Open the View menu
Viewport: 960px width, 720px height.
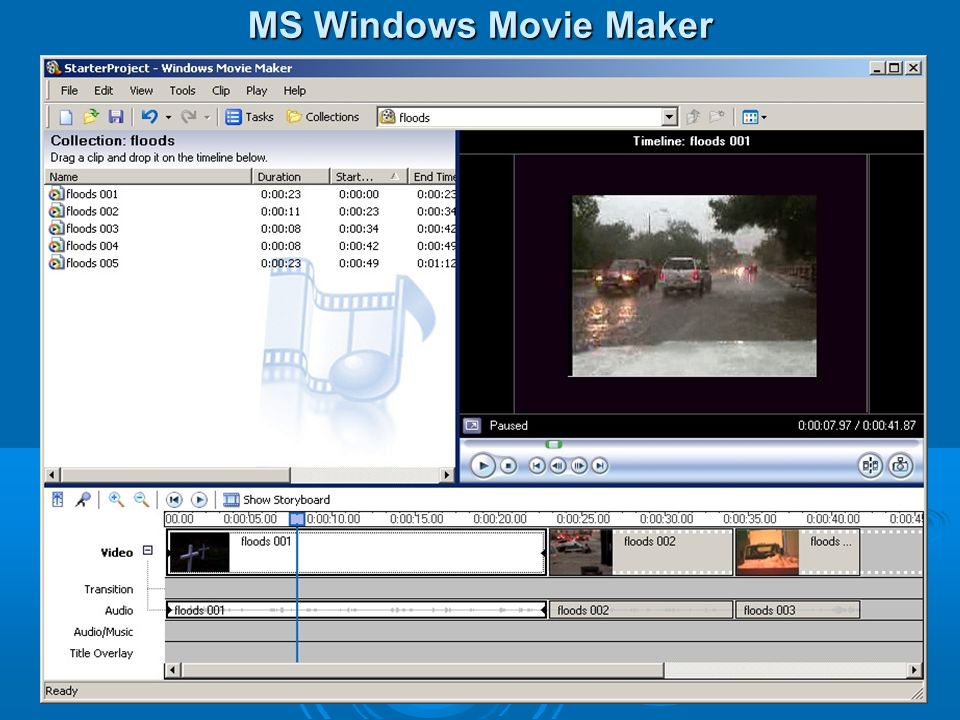click(141, 91)
